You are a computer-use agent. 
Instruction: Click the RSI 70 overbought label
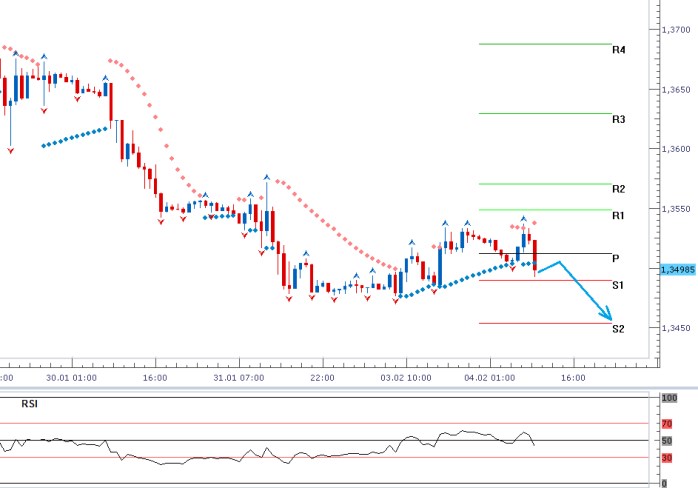(x=666, y=424)
